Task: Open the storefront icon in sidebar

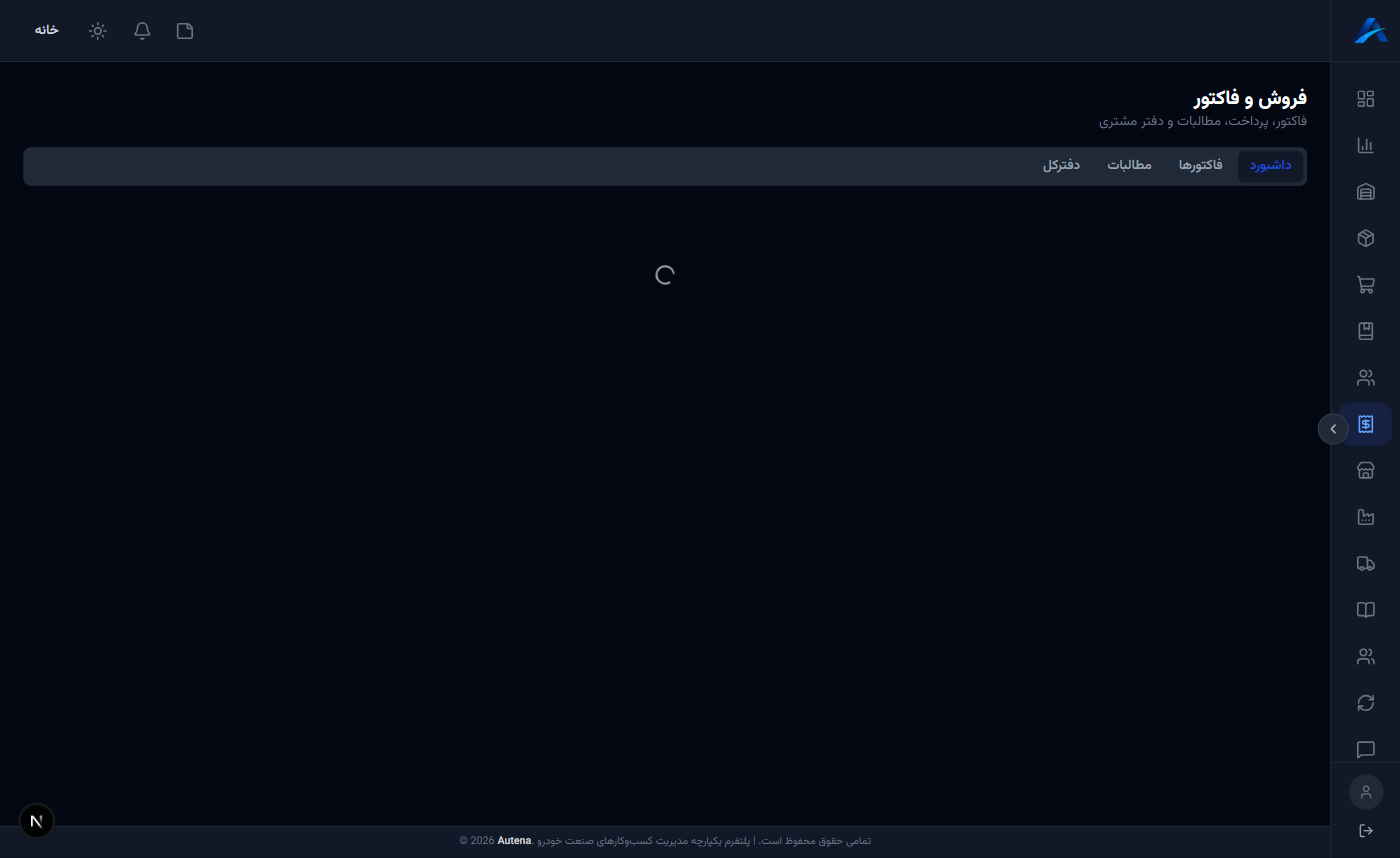Action: coord(1365,471)
